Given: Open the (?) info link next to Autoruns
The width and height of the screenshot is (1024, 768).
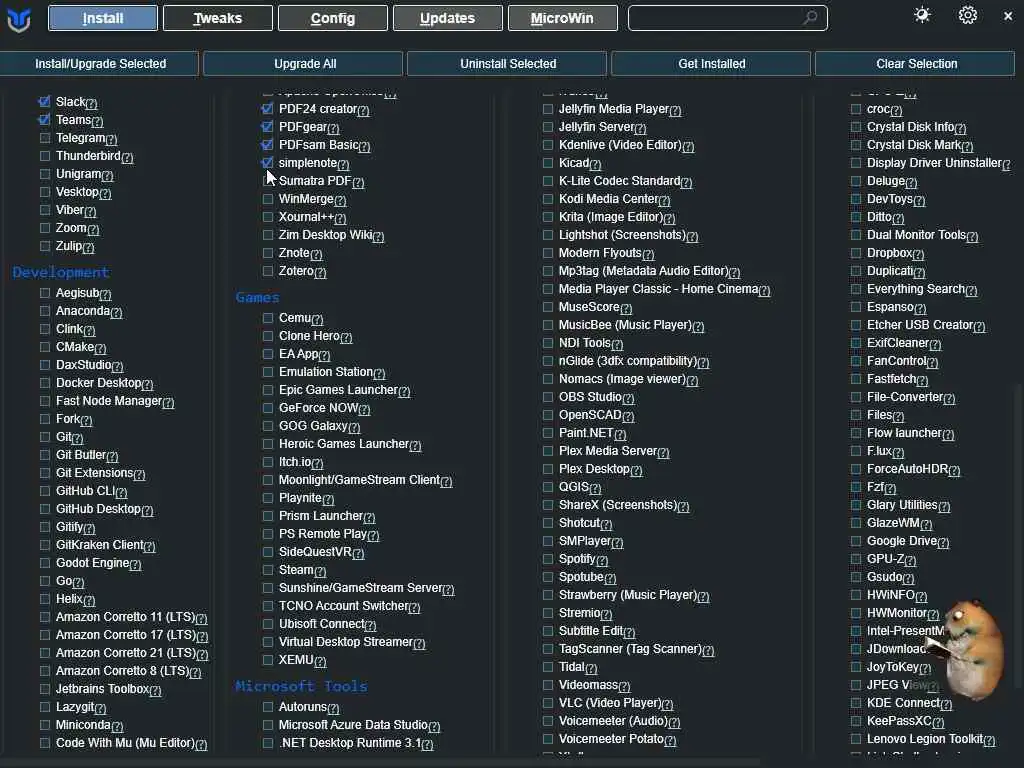Looking at the screenshot, I should pos(333,709).
